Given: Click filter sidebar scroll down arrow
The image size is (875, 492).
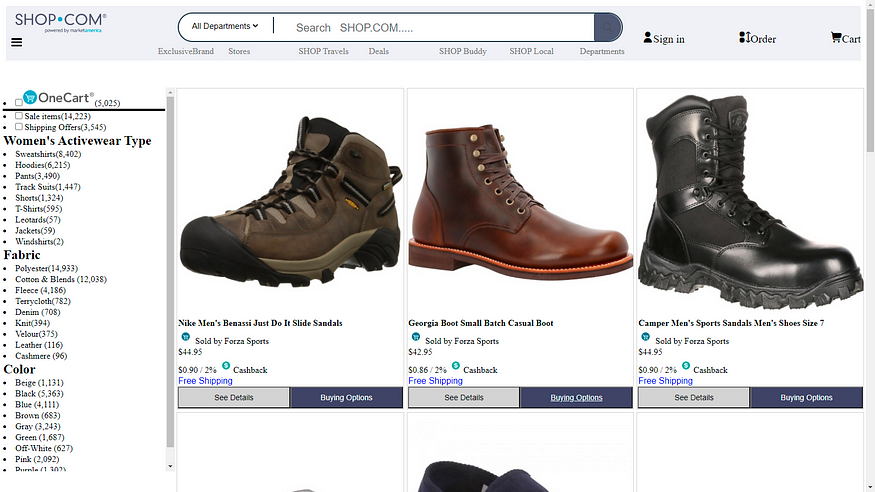Looking at the screenshot, I should coord(170,466).
